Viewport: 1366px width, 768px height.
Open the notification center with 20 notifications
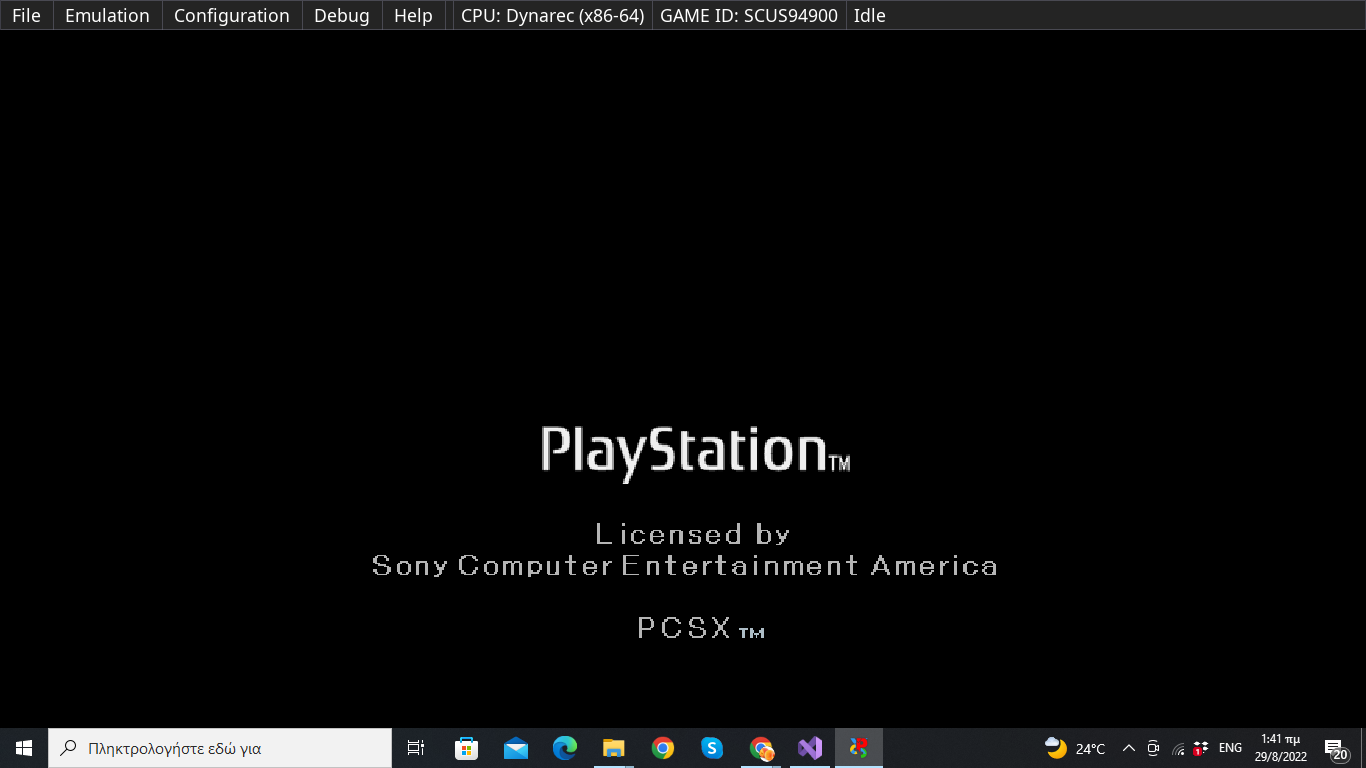tap(1336, 748)
